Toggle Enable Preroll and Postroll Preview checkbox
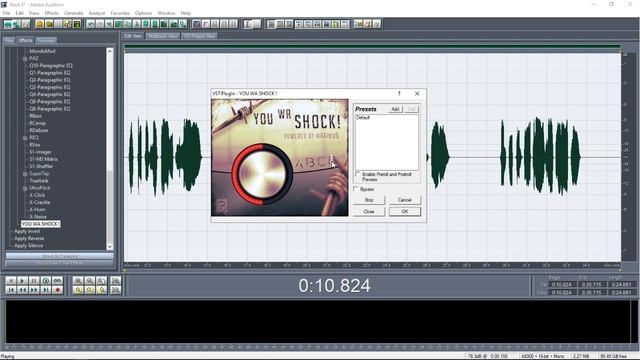This screenshot has width=640, height=360. coord(358,174)
